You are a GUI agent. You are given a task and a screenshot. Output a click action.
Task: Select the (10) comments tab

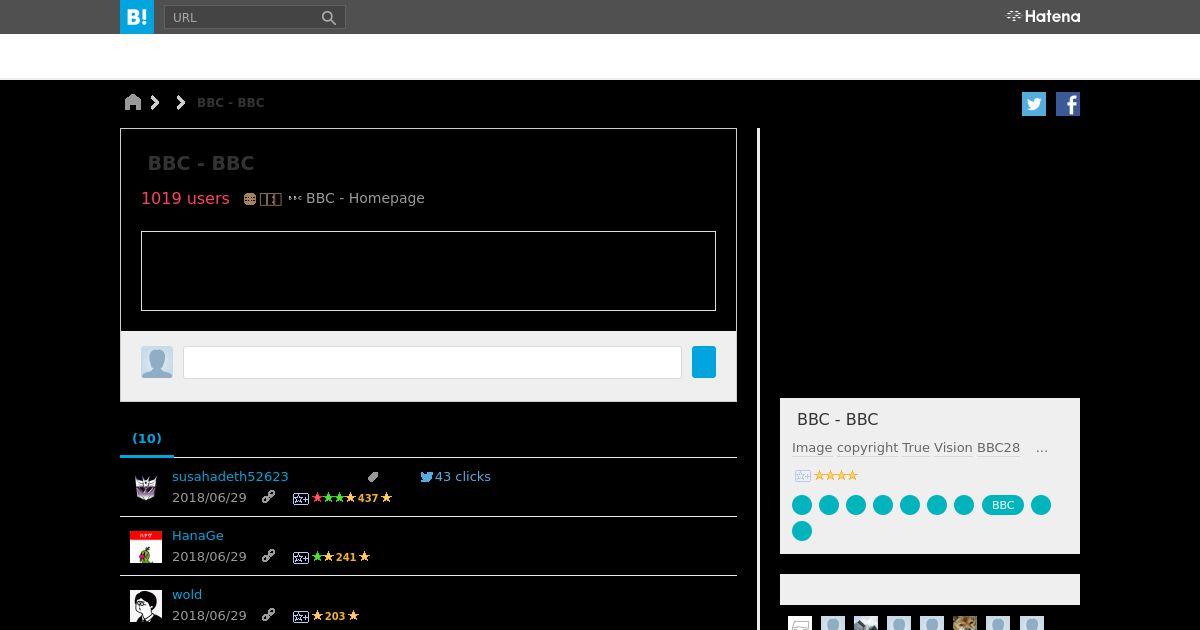pos(147,438)
